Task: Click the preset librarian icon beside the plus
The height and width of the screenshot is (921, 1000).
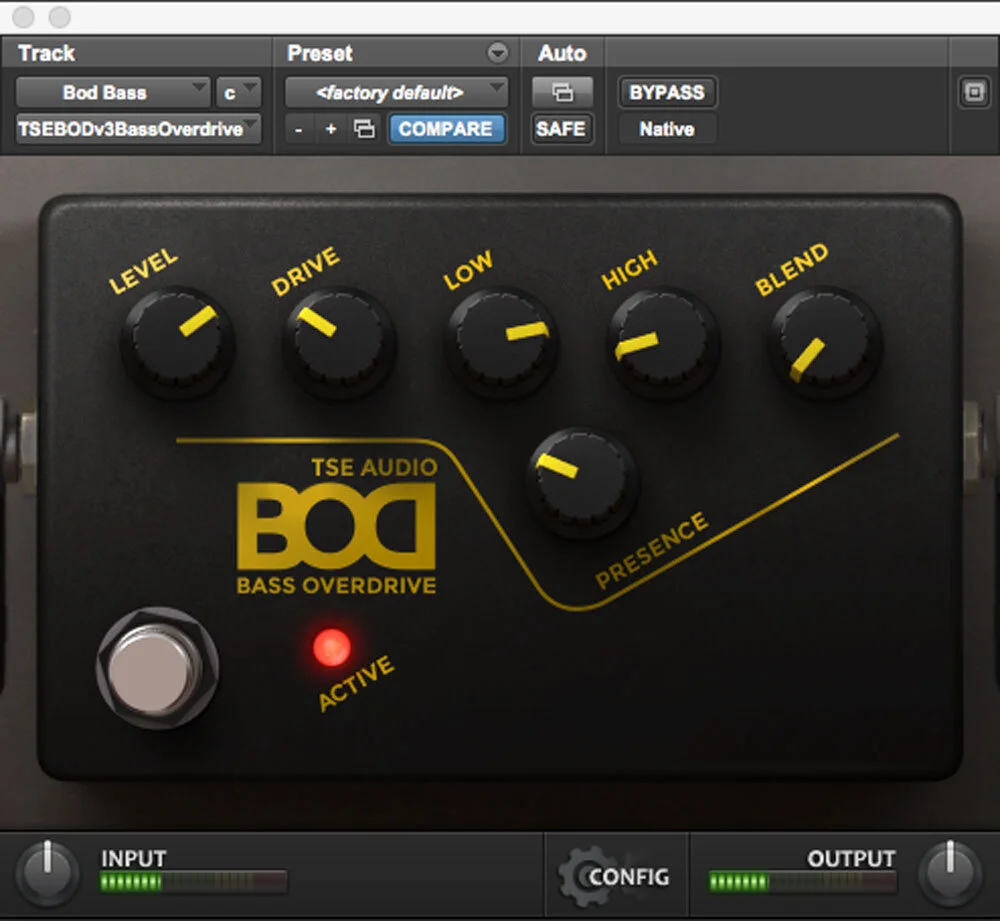Action: (364, 128)
